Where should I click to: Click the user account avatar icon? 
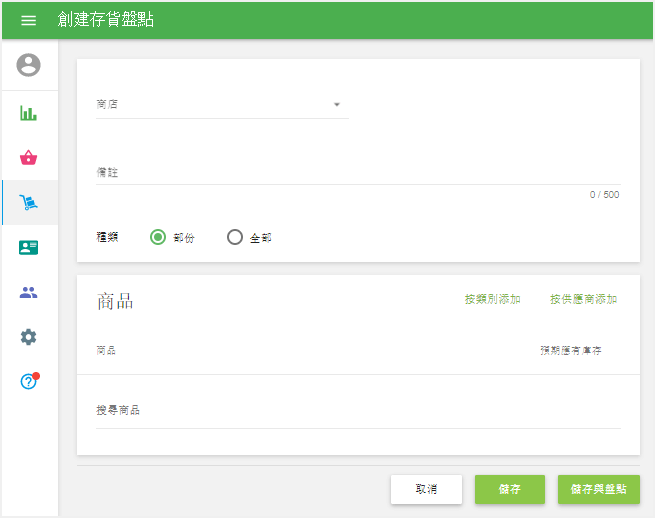click(x=29, y=65)
